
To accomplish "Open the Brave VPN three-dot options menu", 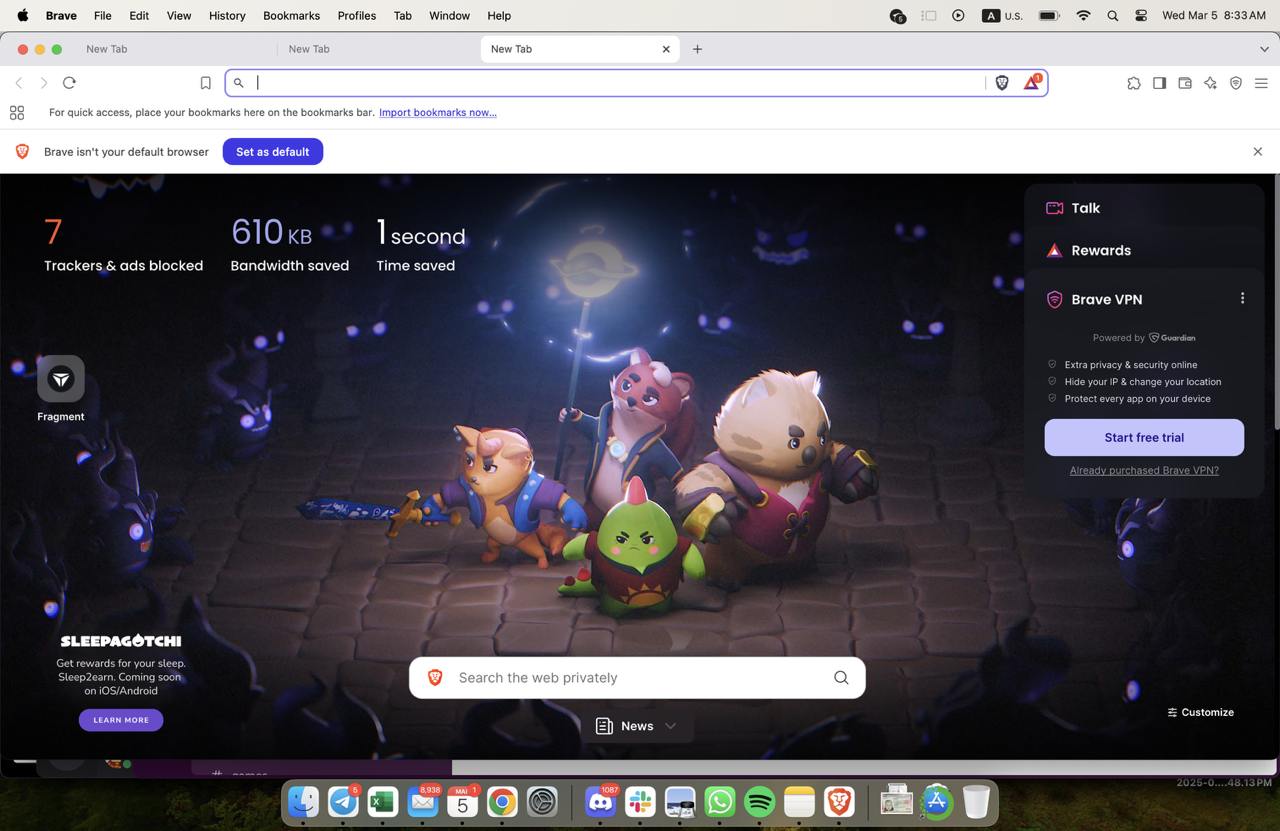I will pyautogui.click(x=1242, y=298).
